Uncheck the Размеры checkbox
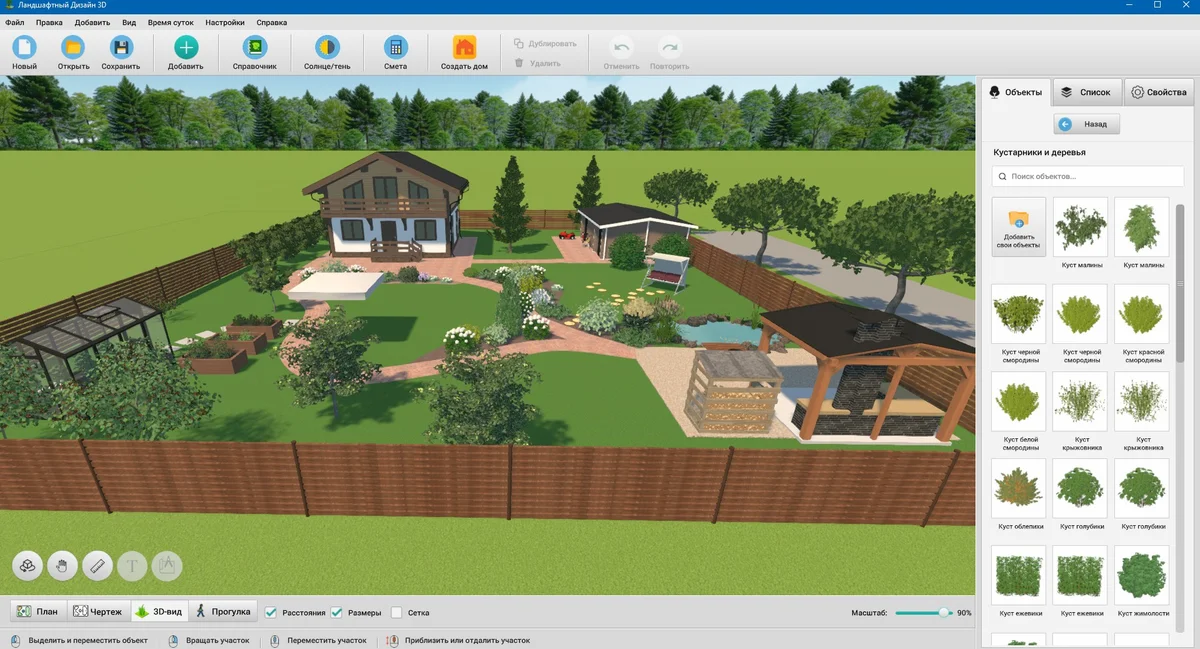 click(337, 612)
